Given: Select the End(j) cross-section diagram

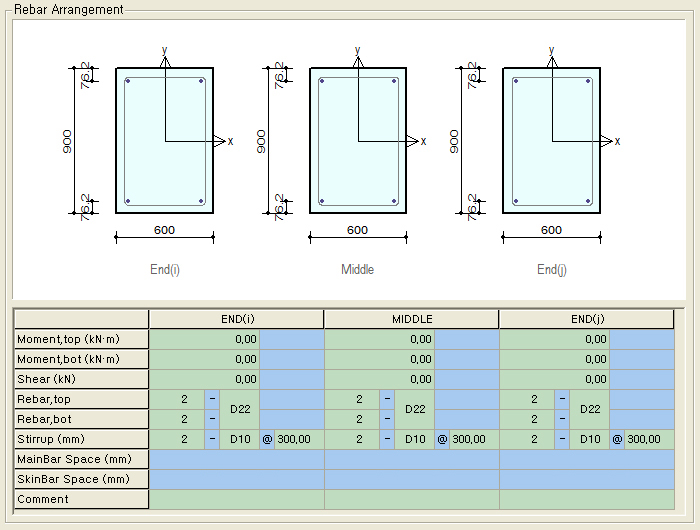Looking at the screenshot, I should click(551, 141).
